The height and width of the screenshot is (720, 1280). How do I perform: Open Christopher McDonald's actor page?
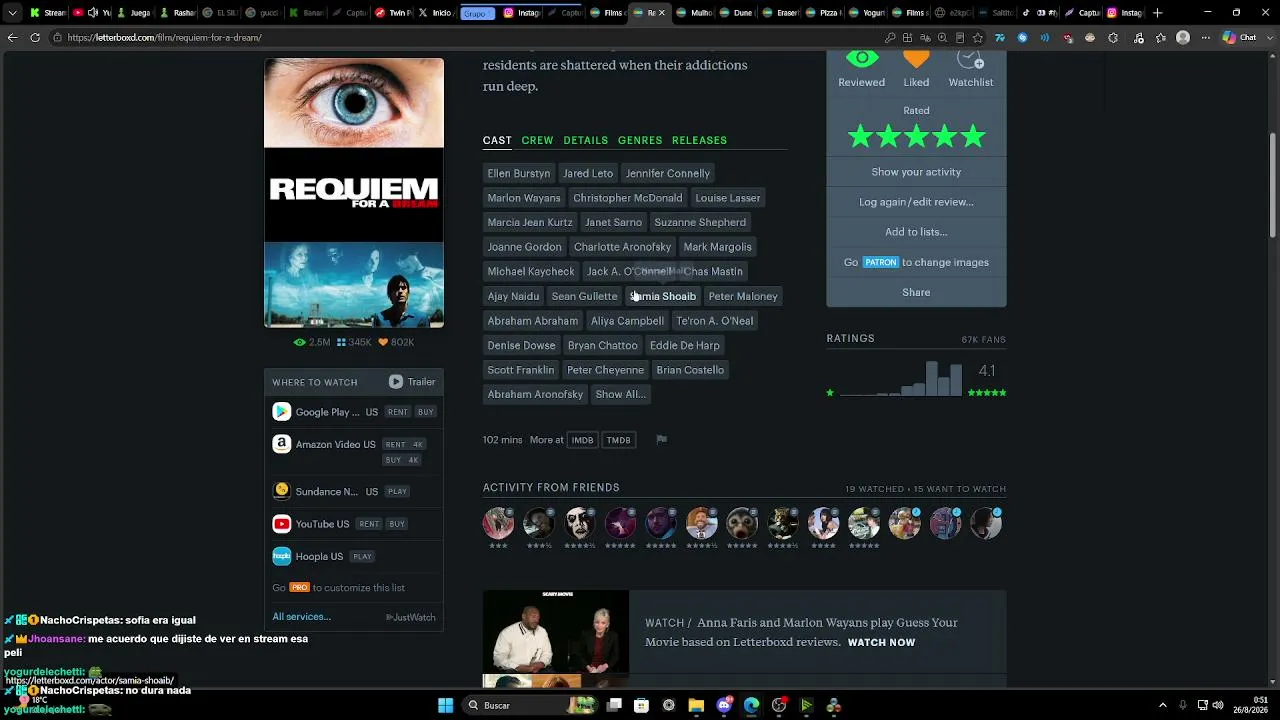628,198
